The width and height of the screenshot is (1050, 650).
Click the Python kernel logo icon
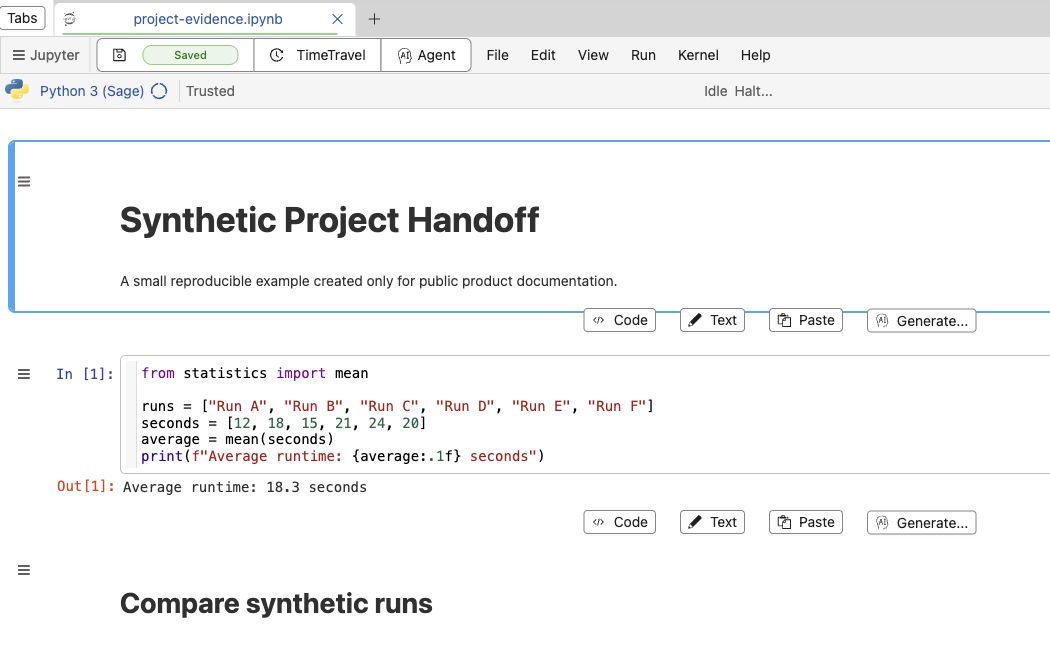(17, 90)
